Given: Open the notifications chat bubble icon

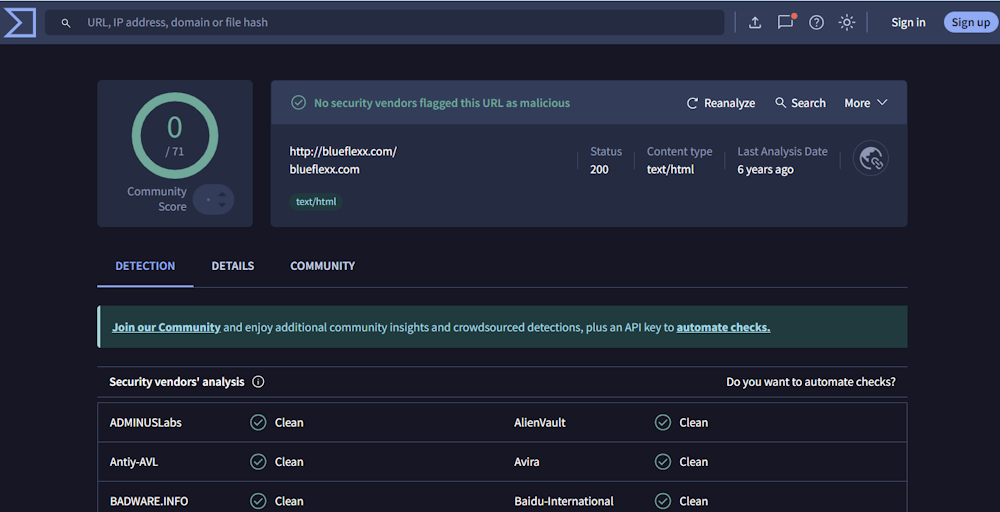Looking at the screenshot, I should pyautogui.click(x=786, y=22).
